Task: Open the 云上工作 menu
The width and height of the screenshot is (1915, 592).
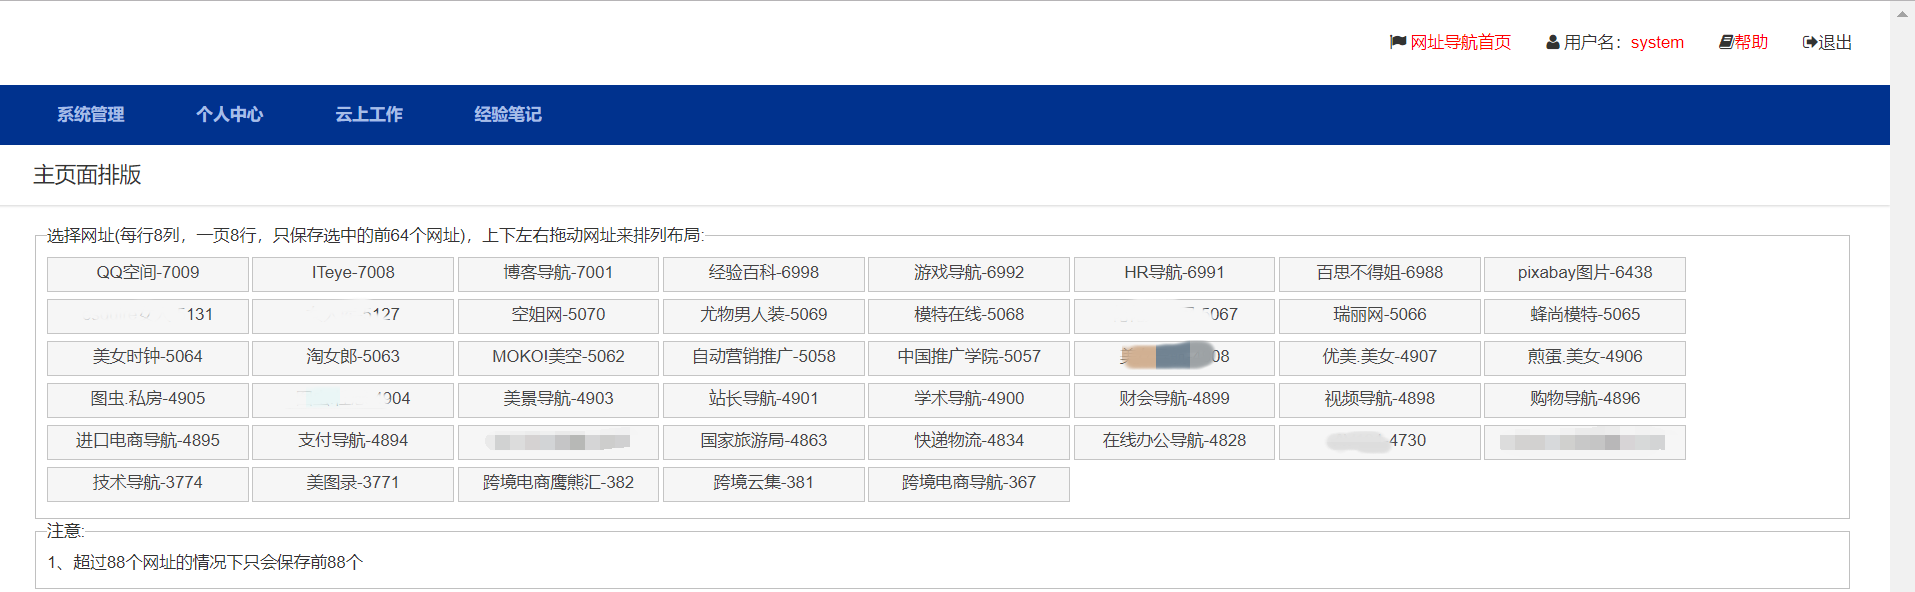Action: (x=369, y=114)
